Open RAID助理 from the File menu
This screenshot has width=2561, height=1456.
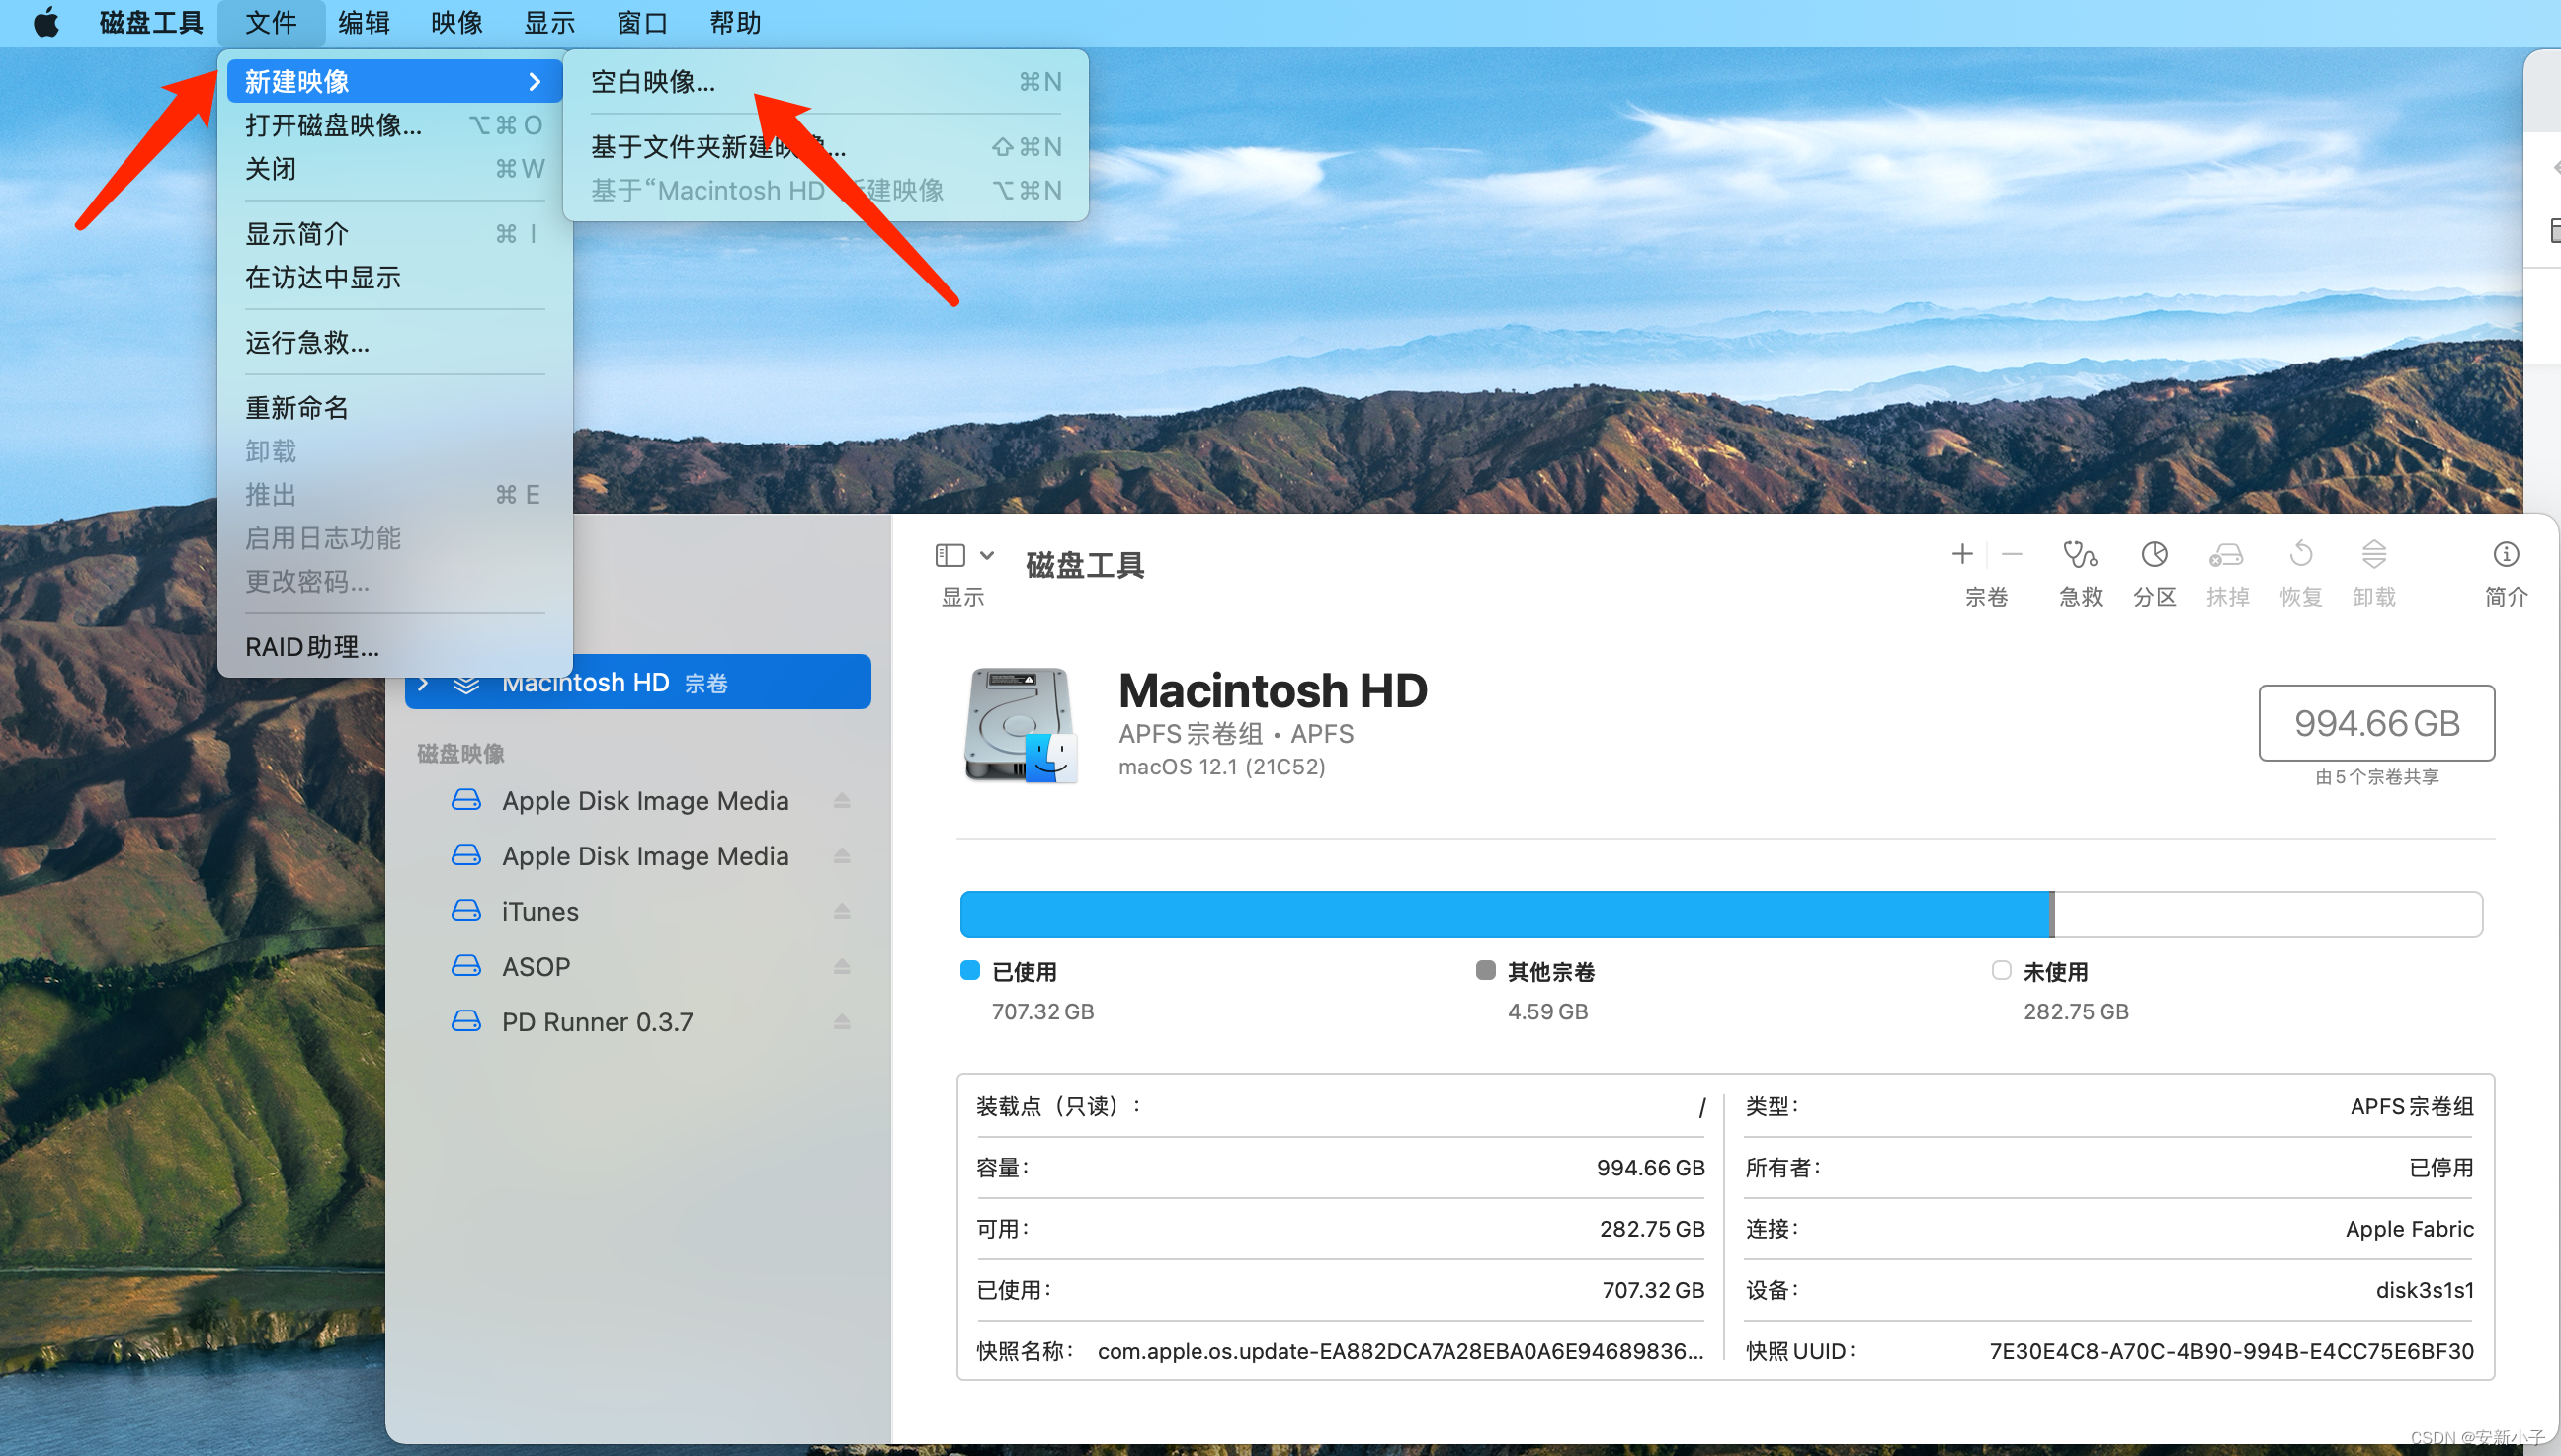(x=312, y=646)
